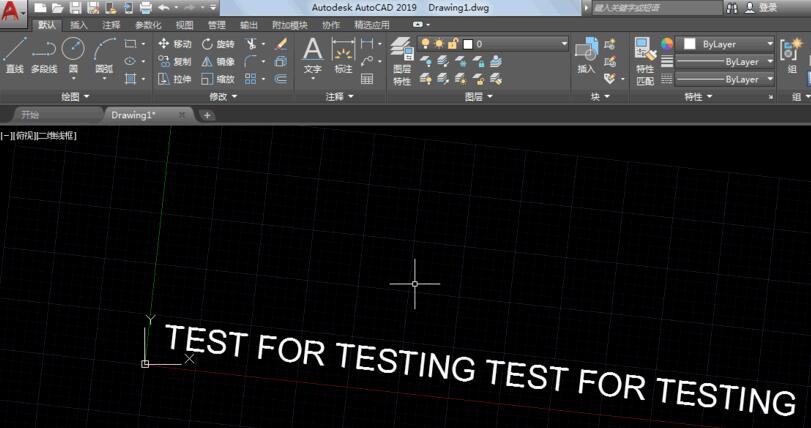Click the viewport label 俯视
811x428 pixels.
[x=23, y=136]
